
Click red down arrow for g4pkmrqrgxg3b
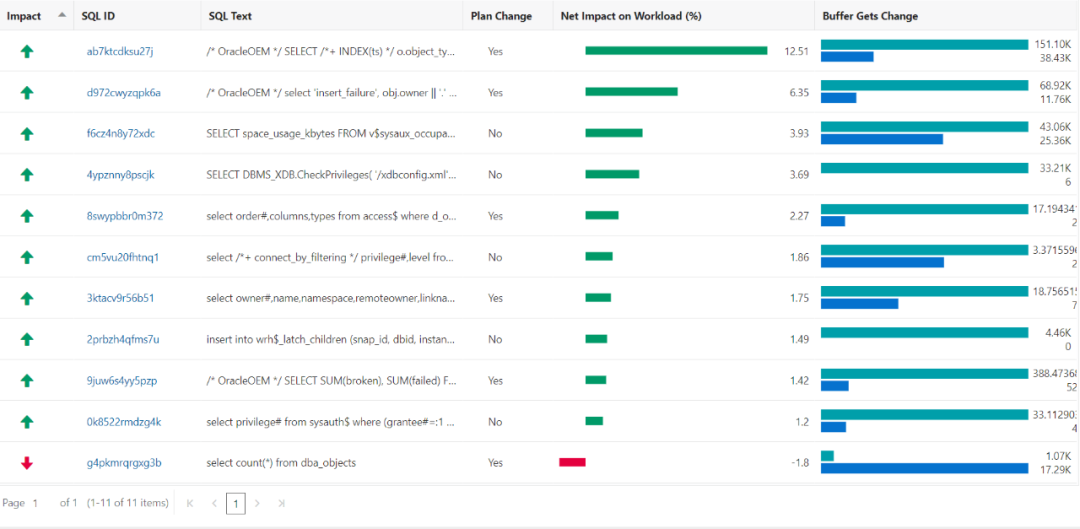pyautogui.click(x=27, y=463)
